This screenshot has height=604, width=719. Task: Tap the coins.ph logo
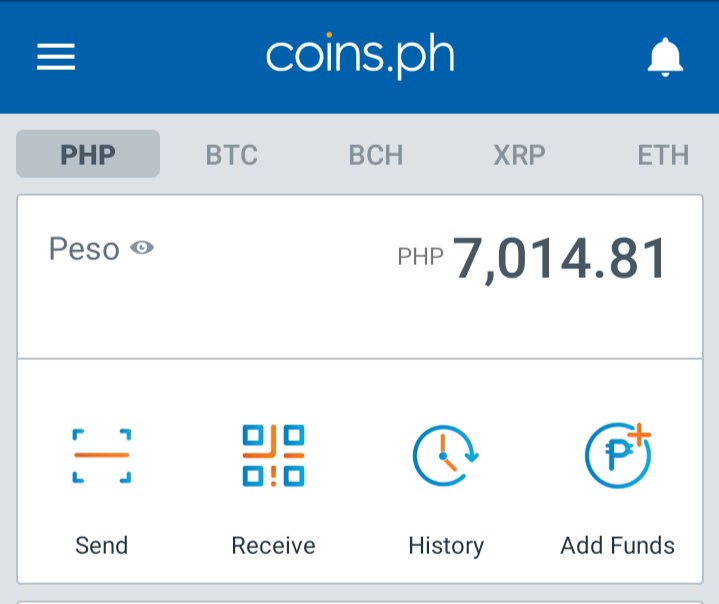tap(360, 56)
